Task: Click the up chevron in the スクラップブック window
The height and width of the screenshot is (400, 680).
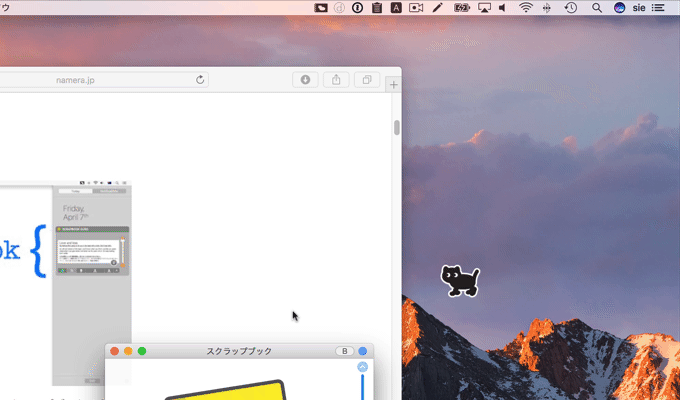Action: pos(362,367)
